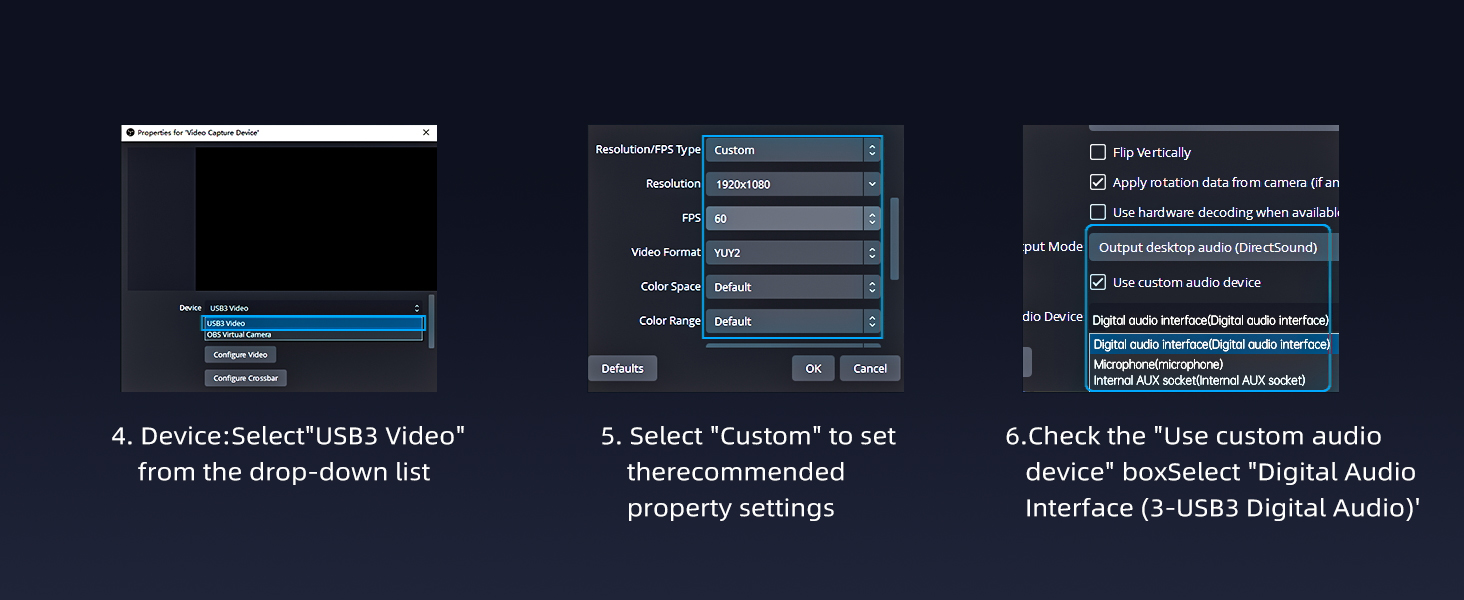
Task: Select Microphone(microphone) from audio device list
Action: 1158,365
